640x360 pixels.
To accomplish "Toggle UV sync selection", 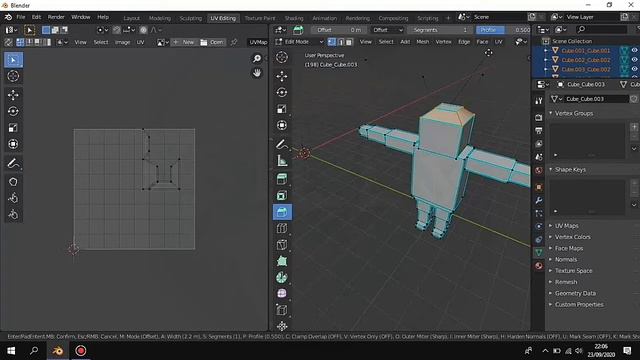I will (x=8, y=42).
